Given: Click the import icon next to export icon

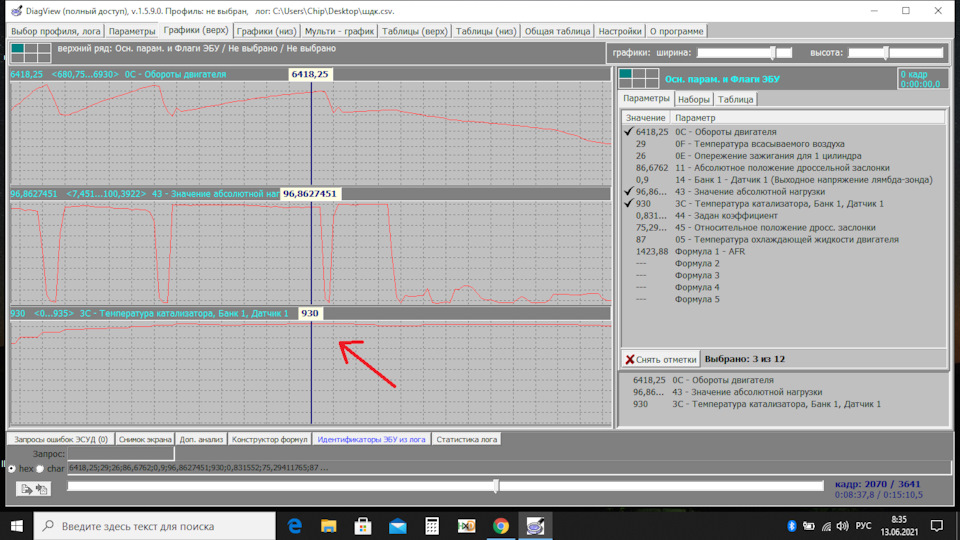Looking at the screenshot, I should (x=42, y=489).
